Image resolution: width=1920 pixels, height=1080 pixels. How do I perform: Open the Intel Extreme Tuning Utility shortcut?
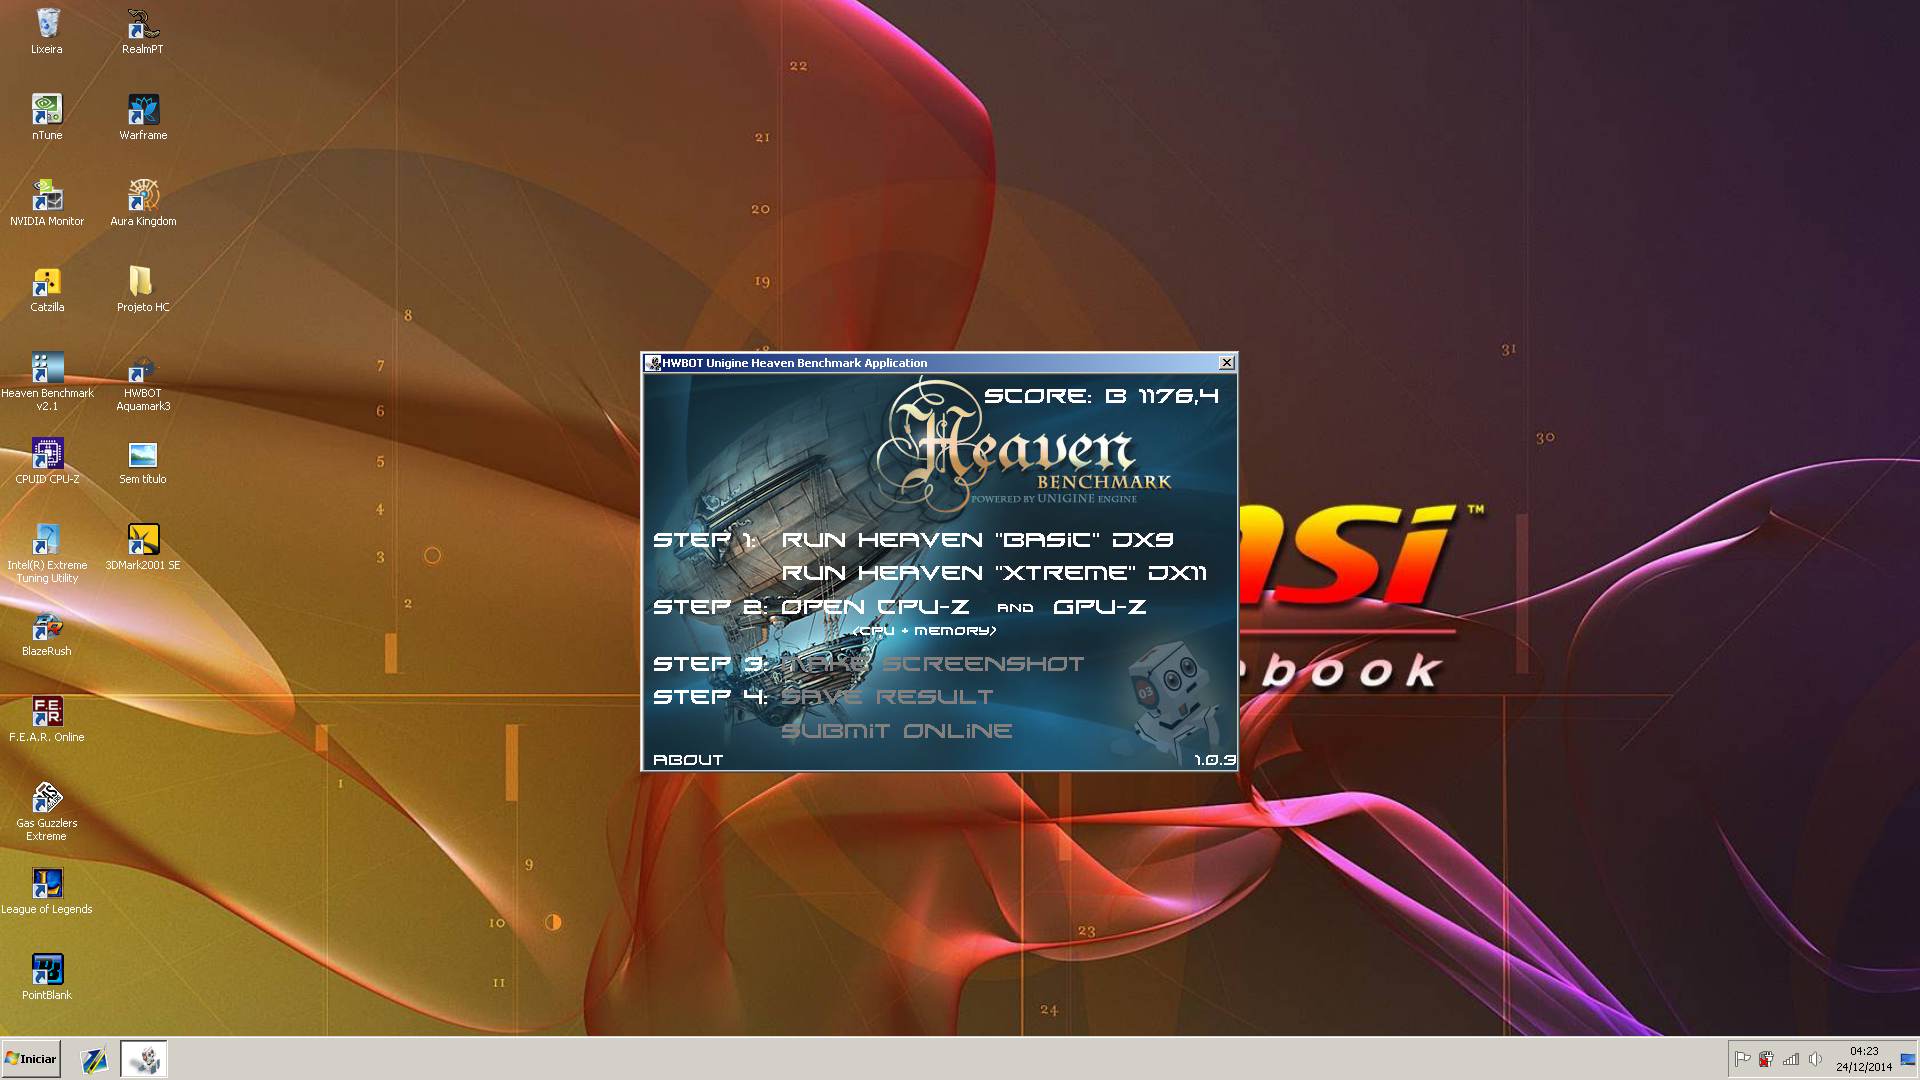click(x=47, y=553)
